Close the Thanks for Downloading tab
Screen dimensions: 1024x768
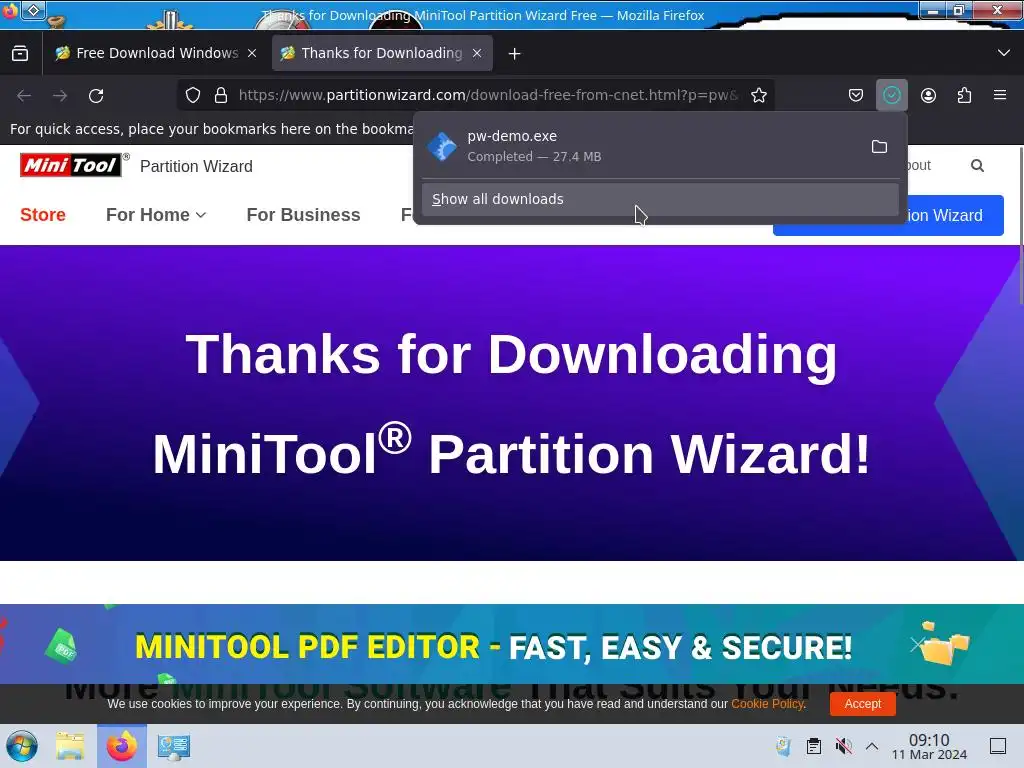[x=477, y=54]
